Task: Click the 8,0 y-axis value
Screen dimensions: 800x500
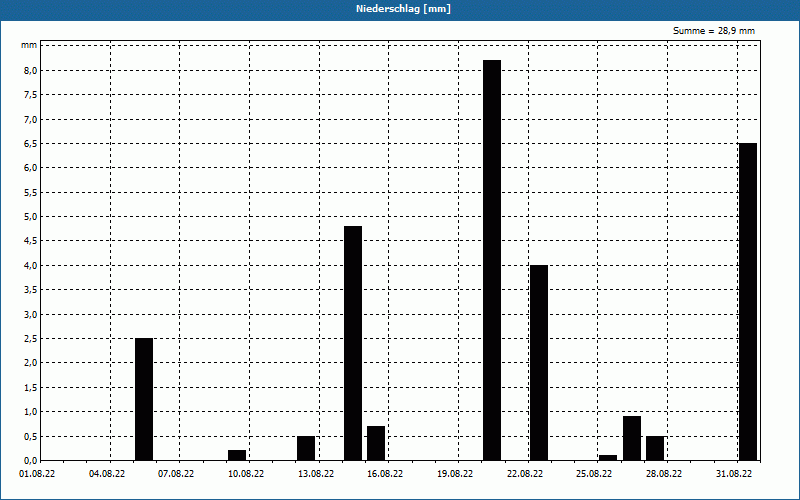Action: [31, 70]
